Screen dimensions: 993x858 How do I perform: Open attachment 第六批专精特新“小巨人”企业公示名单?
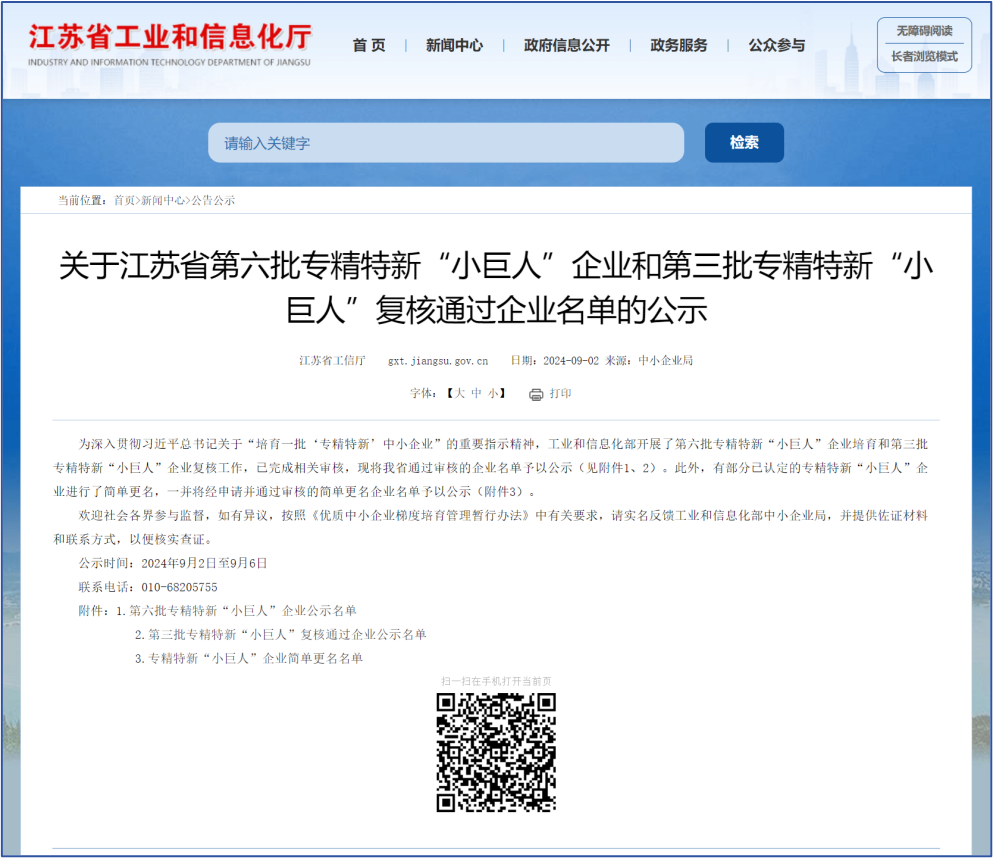click(243, 611)
